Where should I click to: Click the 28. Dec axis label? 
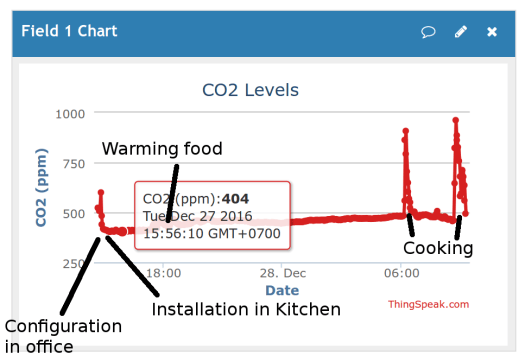283,273
